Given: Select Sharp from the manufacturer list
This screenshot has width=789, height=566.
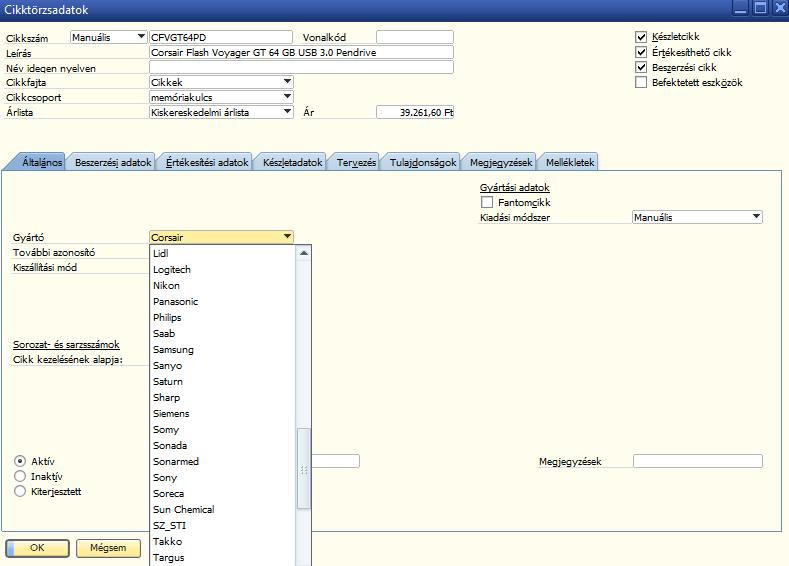Looking at the screenshot, I should click(223, 397).
